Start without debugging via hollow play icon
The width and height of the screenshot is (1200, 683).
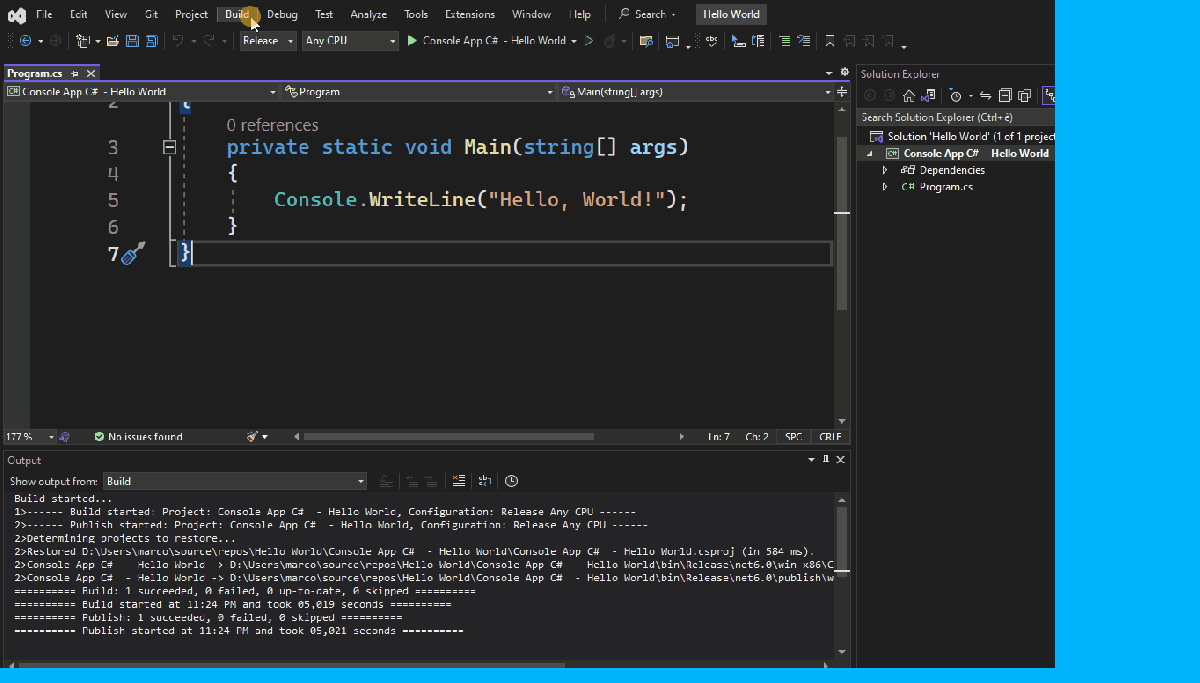(x=589, y=41)
